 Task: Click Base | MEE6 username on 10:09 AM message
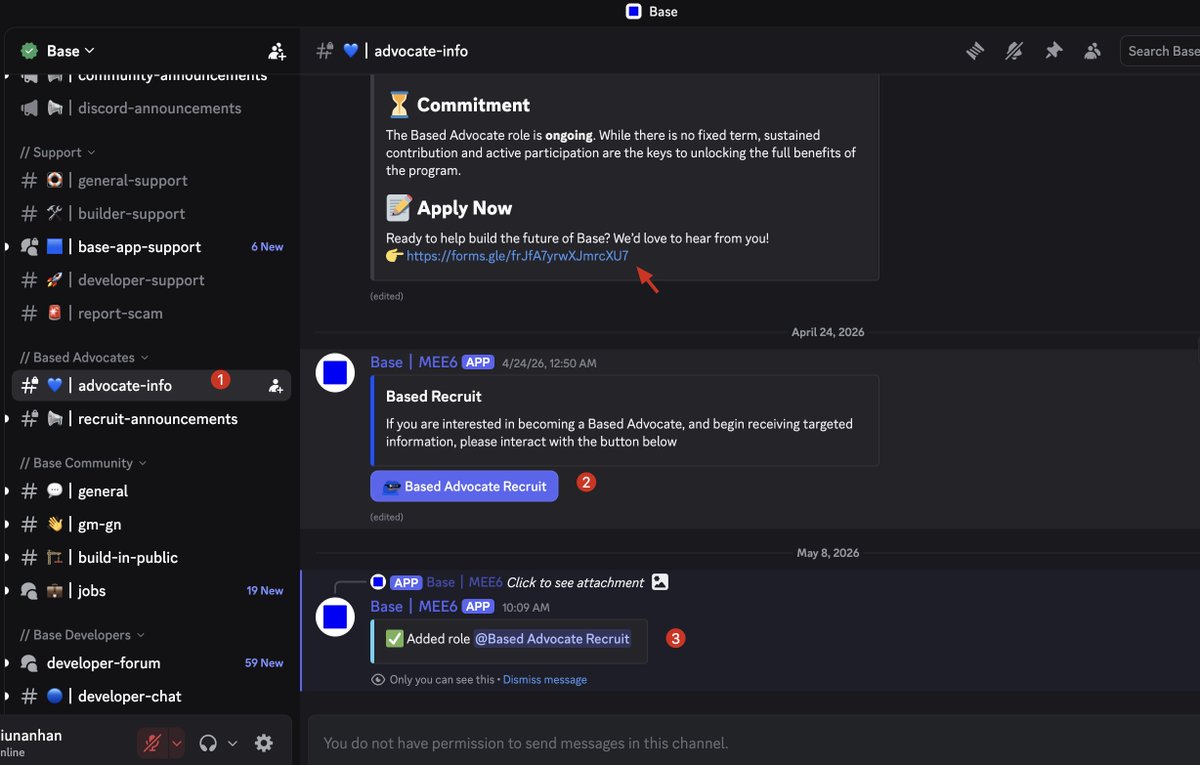414,606
